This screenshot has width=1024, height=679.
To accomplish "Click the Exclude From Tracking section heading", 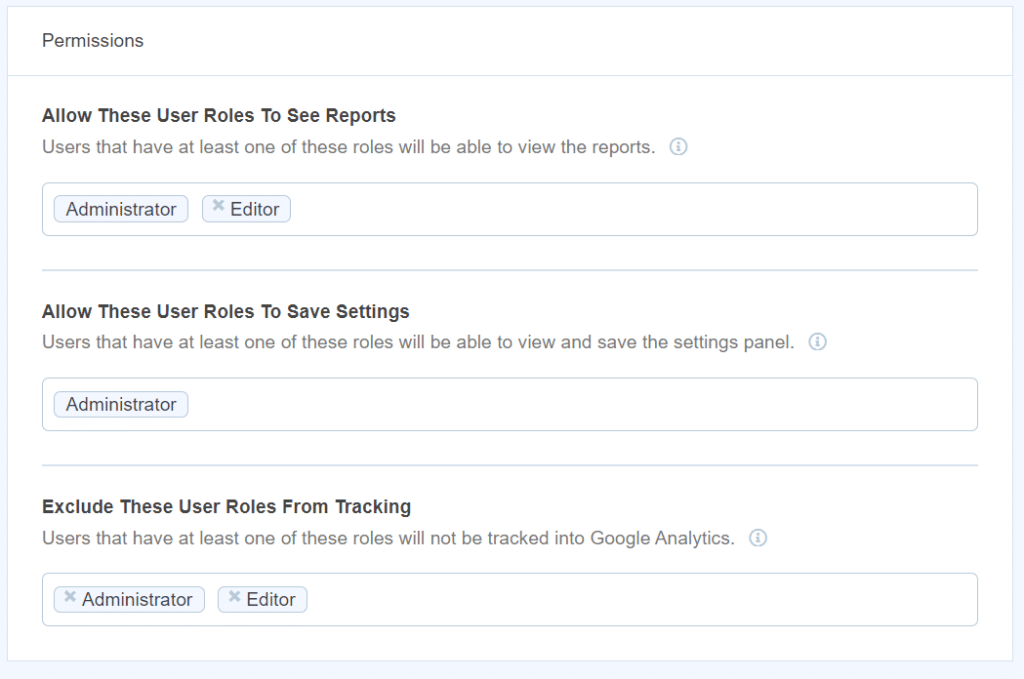I will click(x=225, y=506).
